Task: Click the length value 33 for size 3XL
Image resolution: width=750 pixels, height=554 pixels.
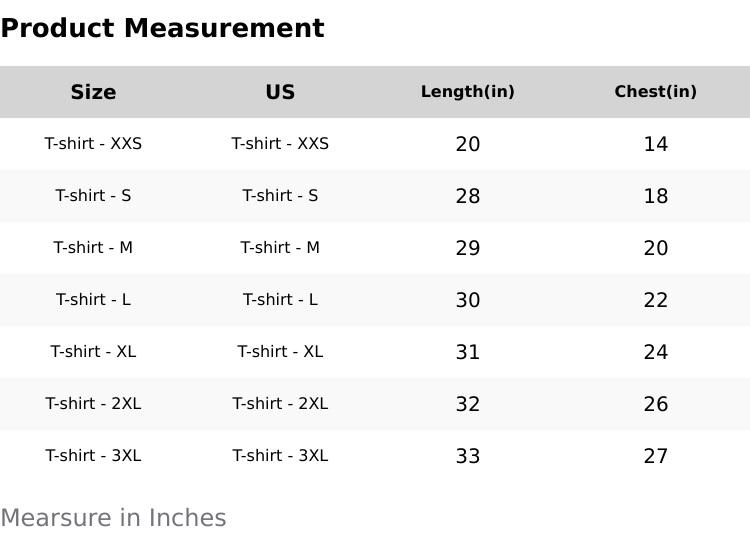Action: point(467,456)
